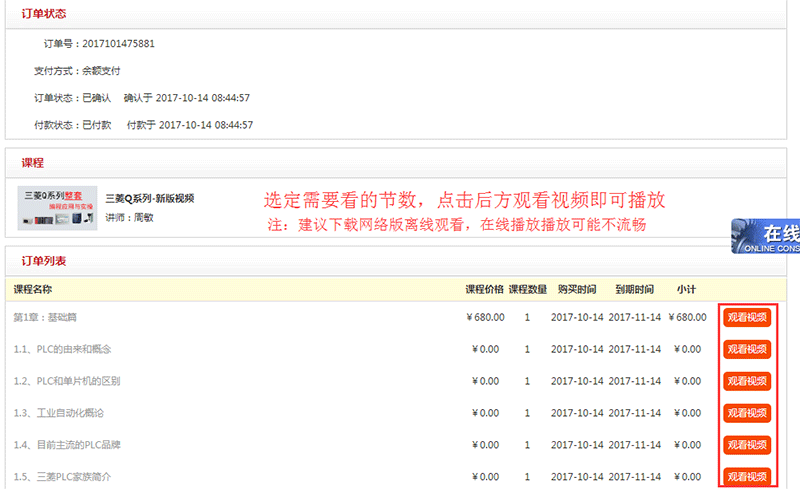Open the 1.4、目前主流的PLC品牌 lesson title
Viewport: 800px width, 489px height.
point(68,445)
